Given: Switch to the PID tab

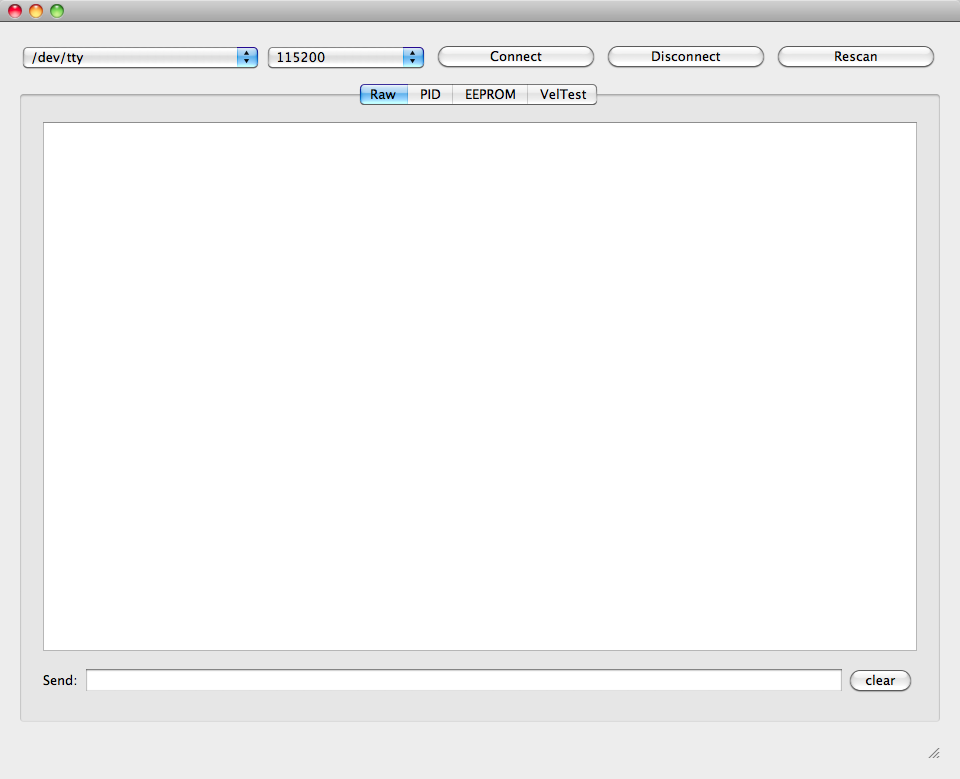Looking at the screenshot, I should point(430,95).
